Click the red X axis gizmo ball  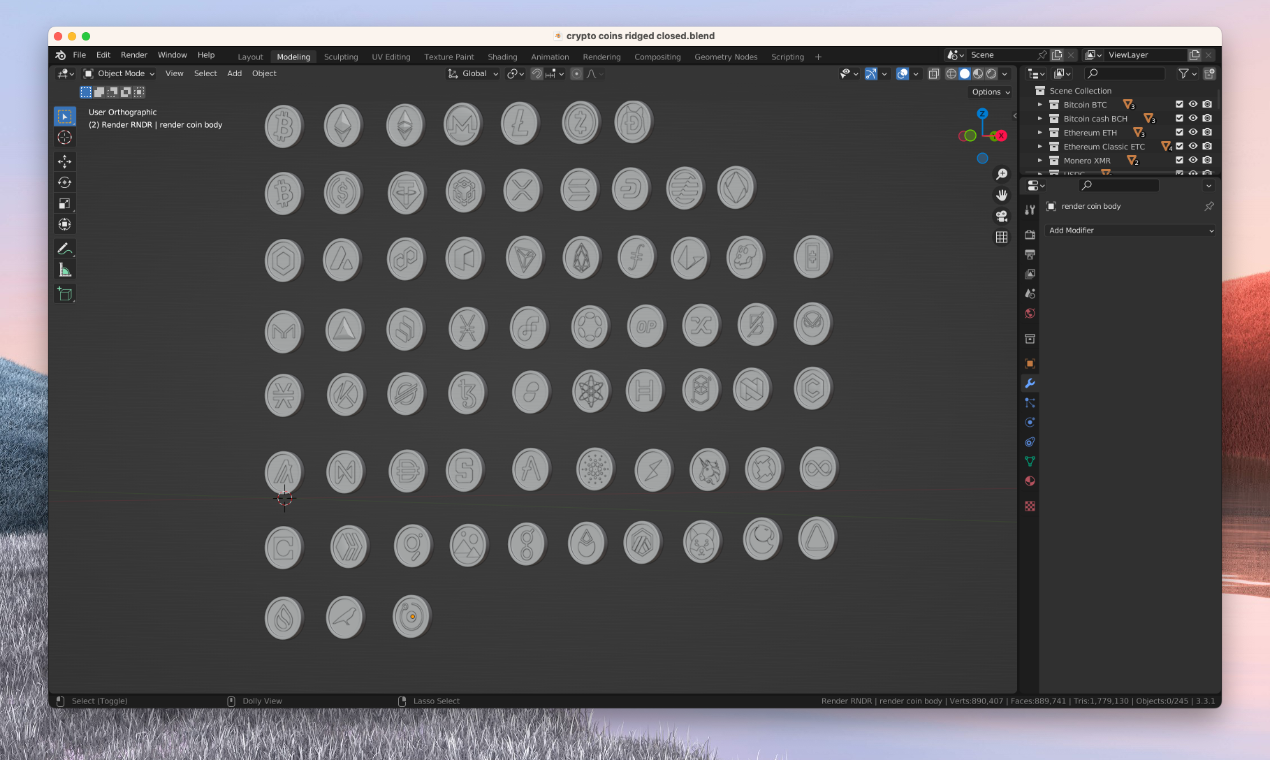(1001, 135)
